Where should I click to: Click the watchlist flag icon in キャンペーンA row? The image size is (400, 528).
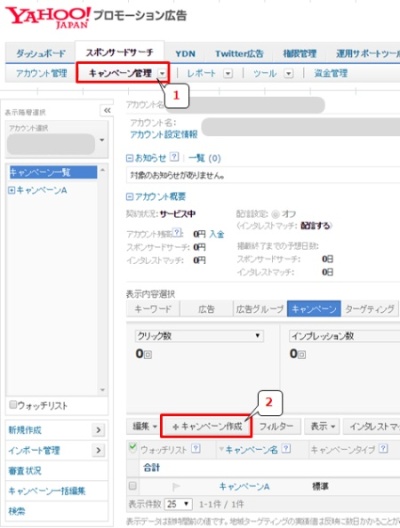click(176, 486)
